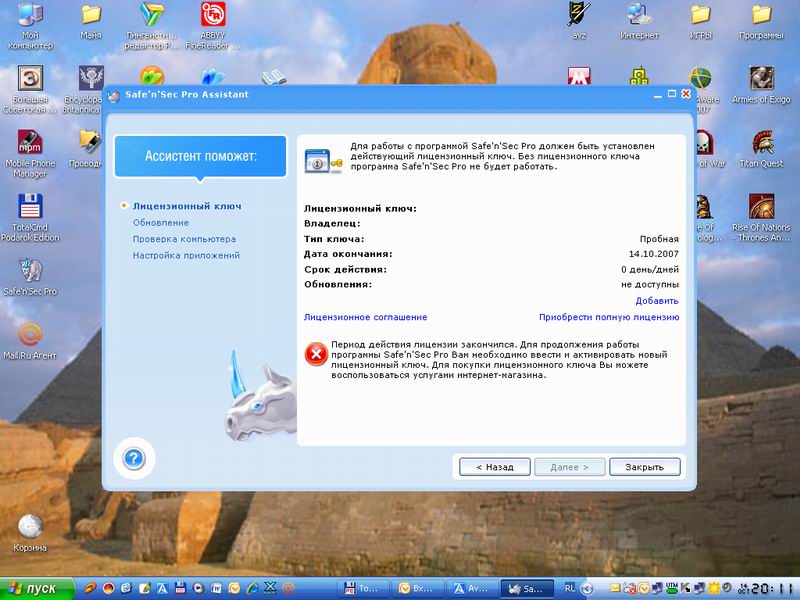
Task: Select the Настройка приложений step
Action: coord(186,255)
